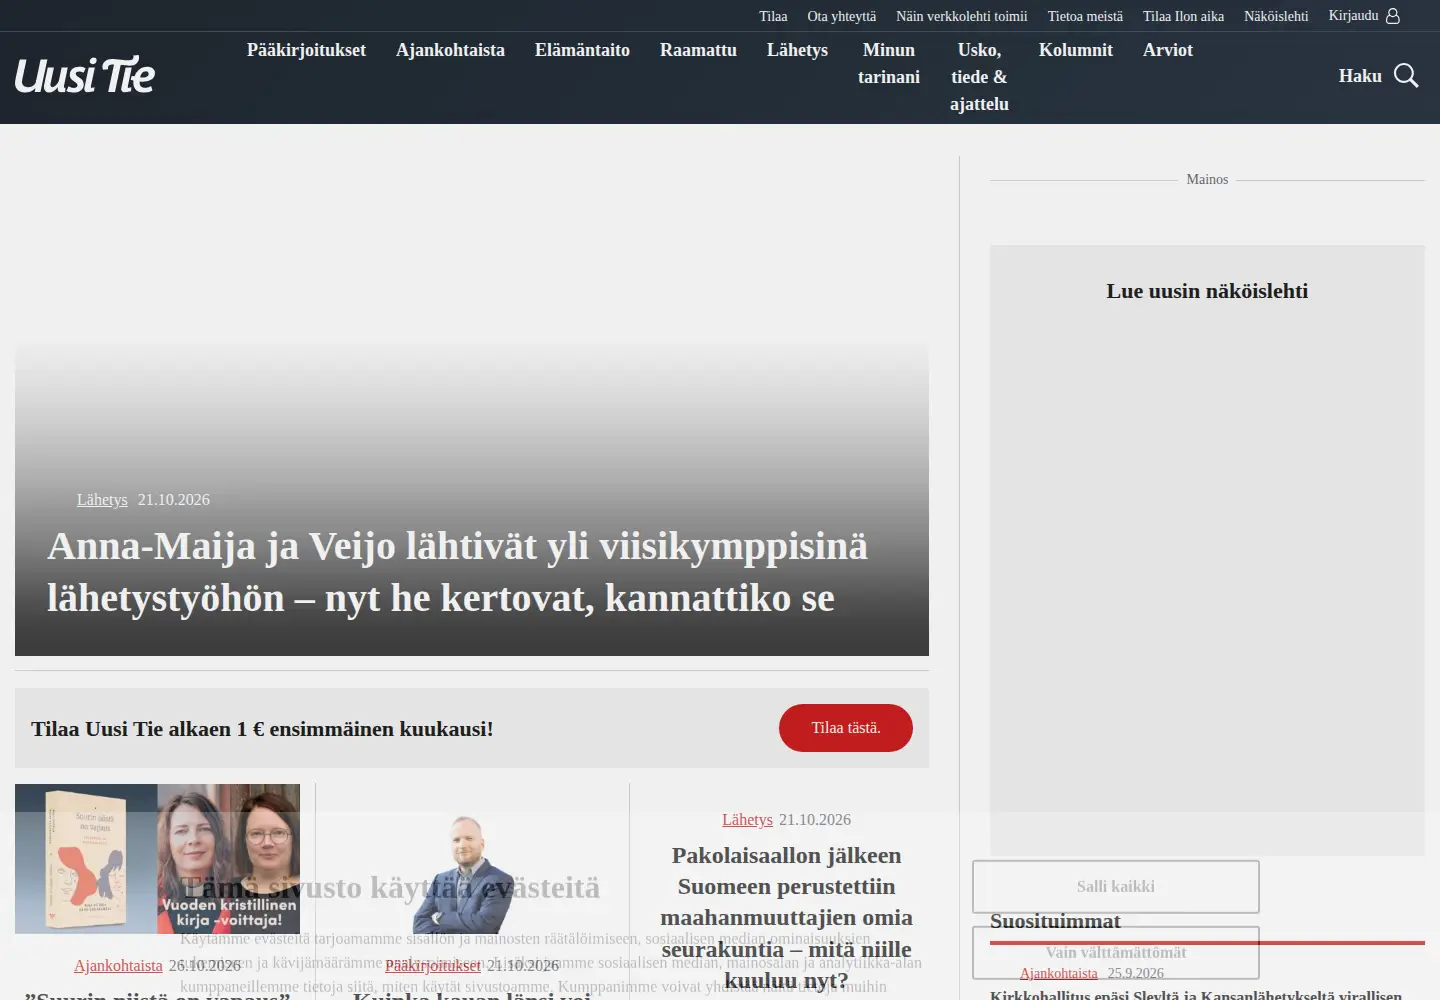Click the Uusi Tie logo
The image size is (1440, 1000).
(x=85, y=76)
